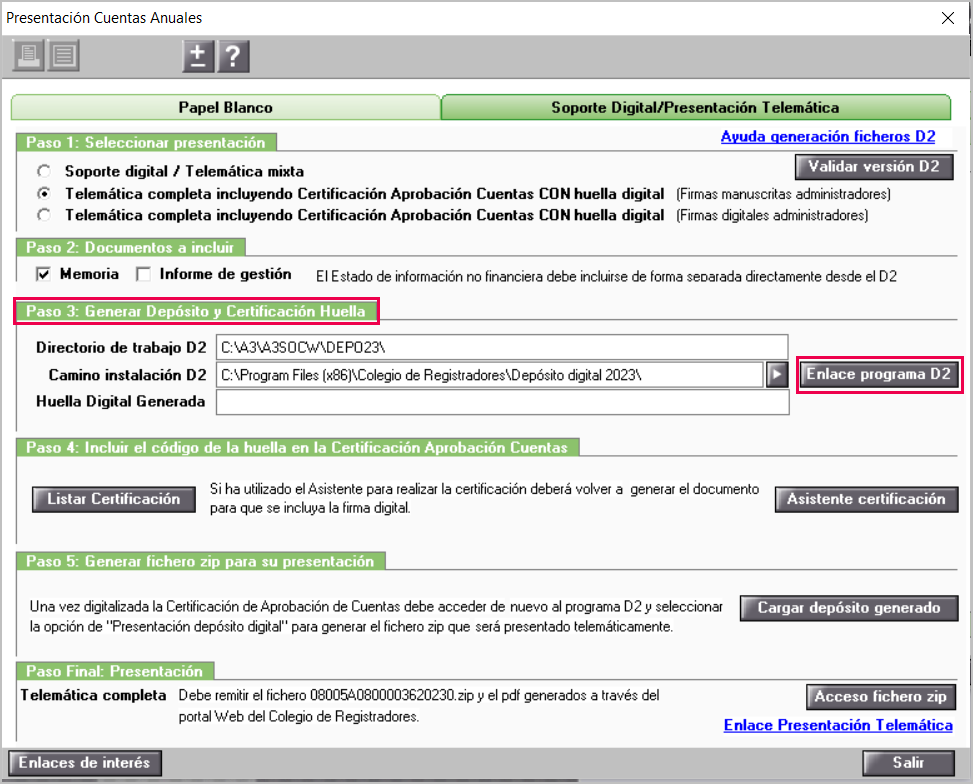
Task: Switch to Soporte Digital/Presentación Telemática tab
Action: coord(695,107)
